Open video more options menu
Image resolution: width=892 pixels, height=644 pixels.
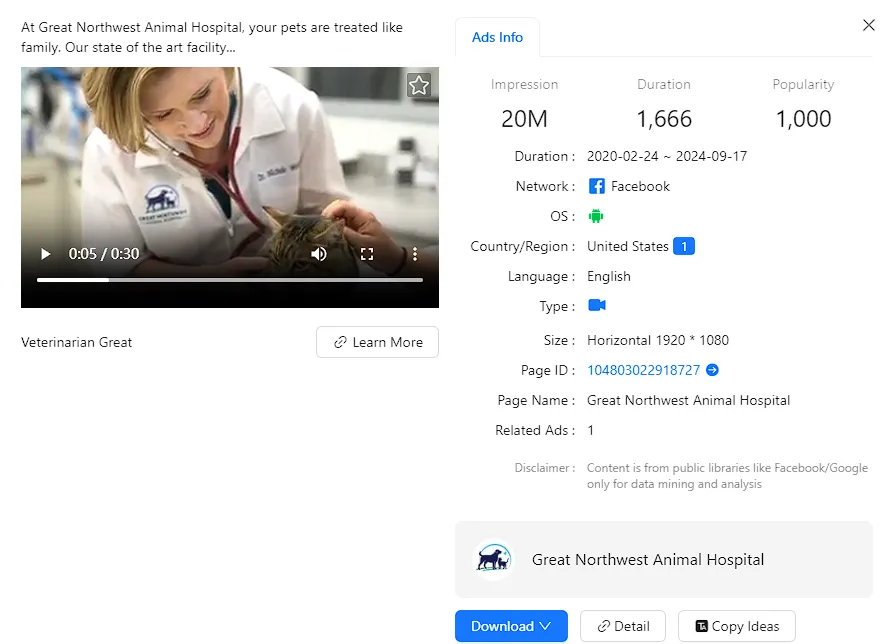[415, 254]
